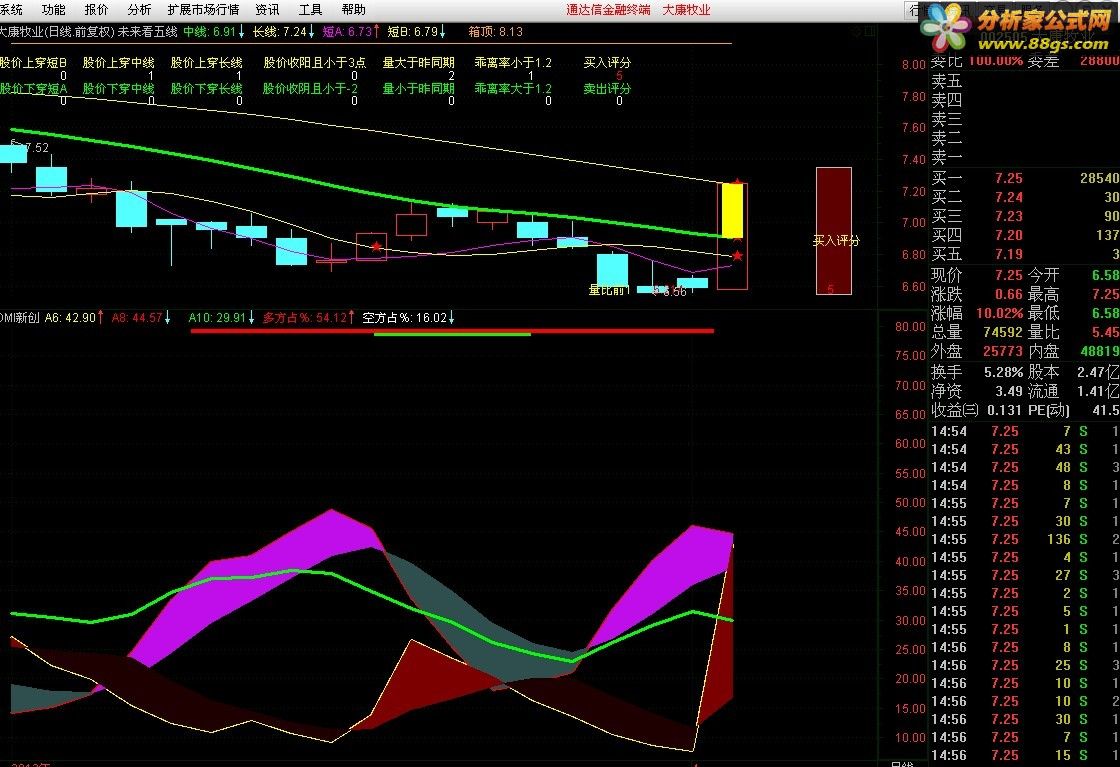Click the red star marker on hollow candle

(x=376, y=247)
